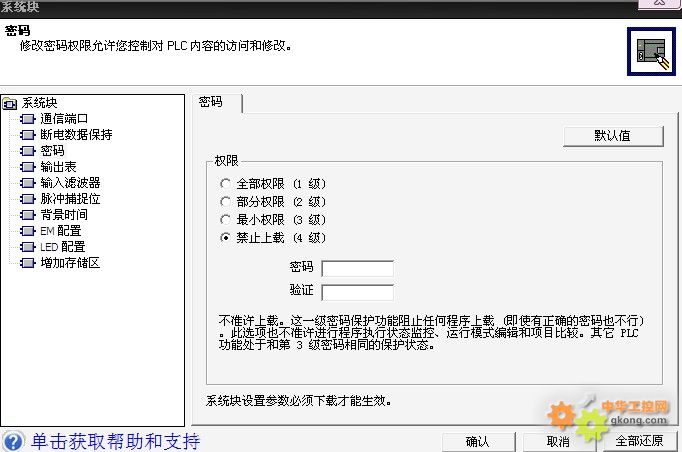Open the 密码 tab
The image size is (682, 452).
(211, 102)
